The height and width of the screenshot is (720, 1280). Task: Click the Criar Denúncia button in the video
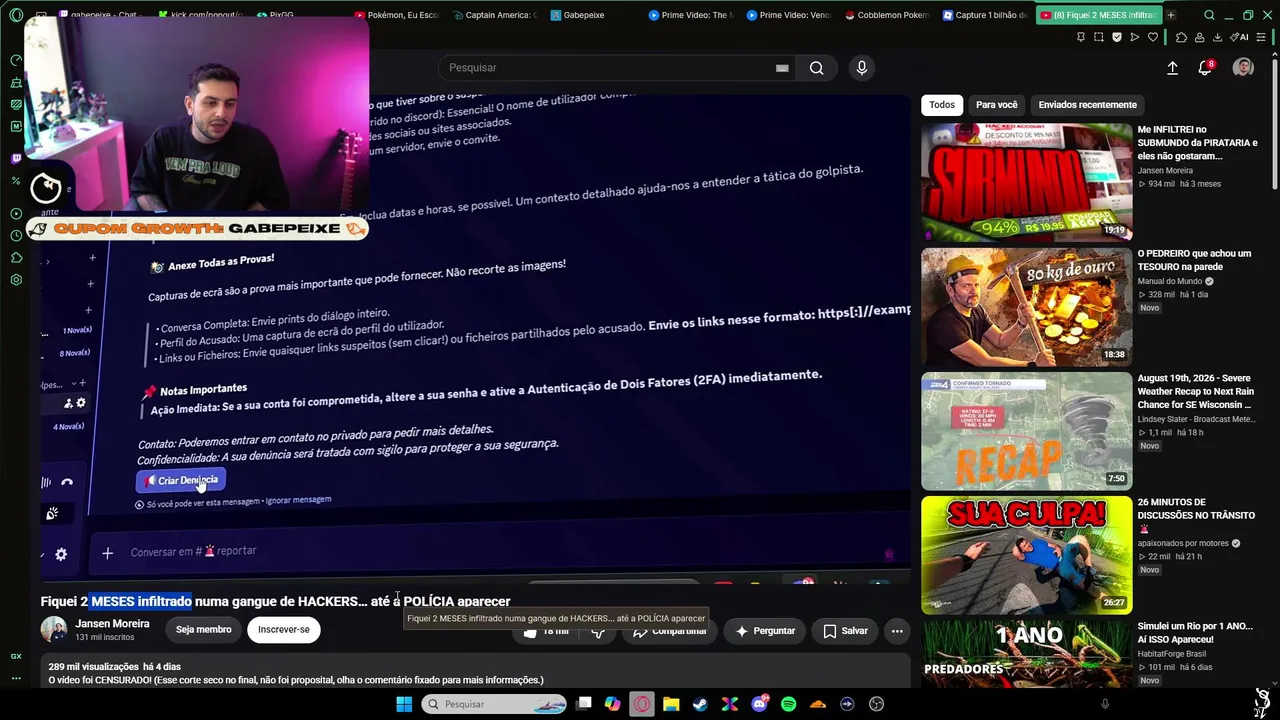tap(181, 481)
